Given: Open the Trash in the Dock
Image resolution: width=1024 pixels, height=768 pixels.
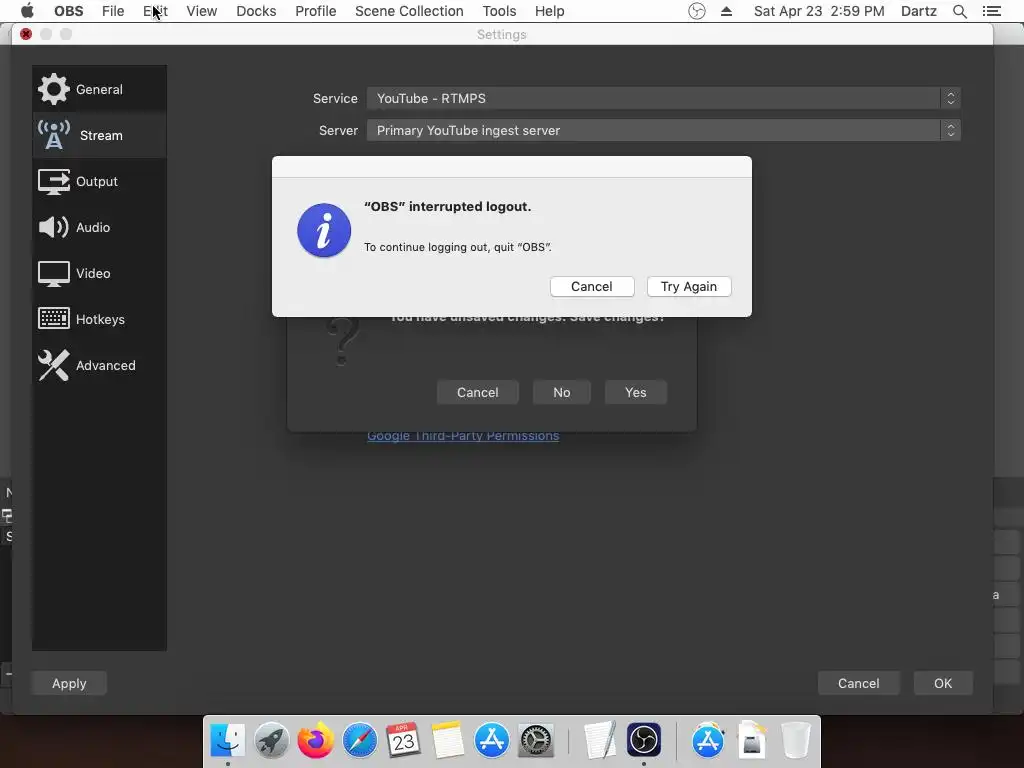Looking at the screenshot, I should [x=795, y=741].
